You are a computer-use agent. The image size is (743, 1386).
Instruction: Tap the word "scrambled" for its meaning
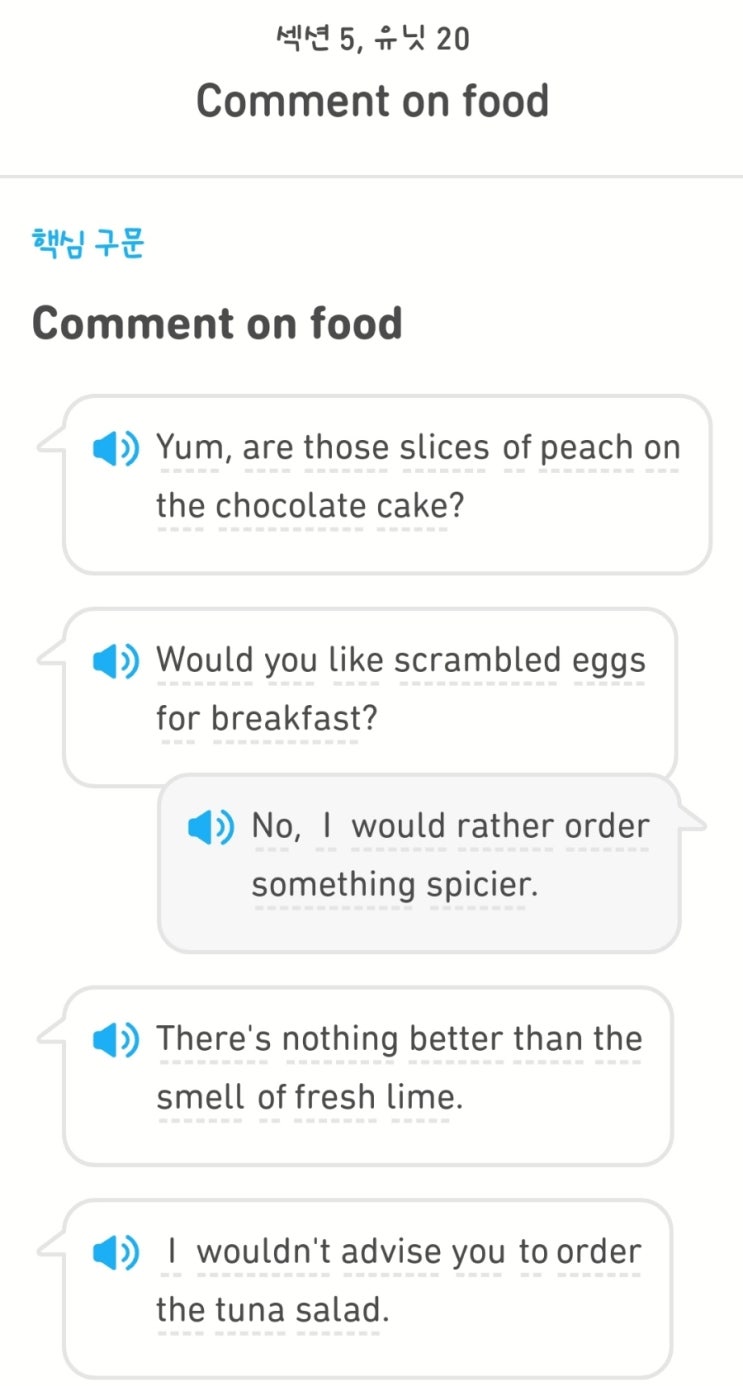(x=478, y=661)
